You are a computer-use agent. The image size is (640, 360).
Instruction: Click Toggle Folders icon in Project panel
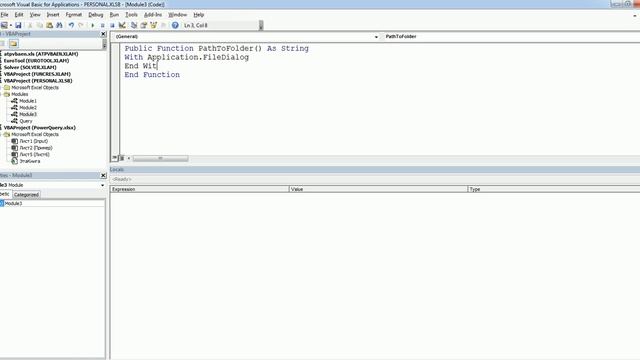tap(13, 44)
